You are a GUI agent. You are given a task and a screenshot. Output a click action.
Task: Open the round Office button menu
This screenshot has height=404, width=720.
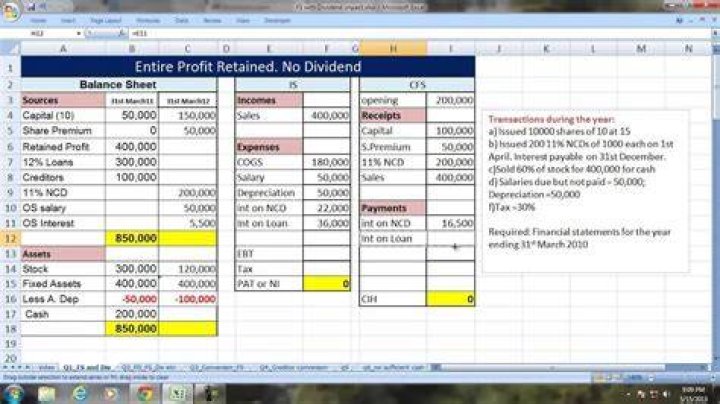click(10, 11)
